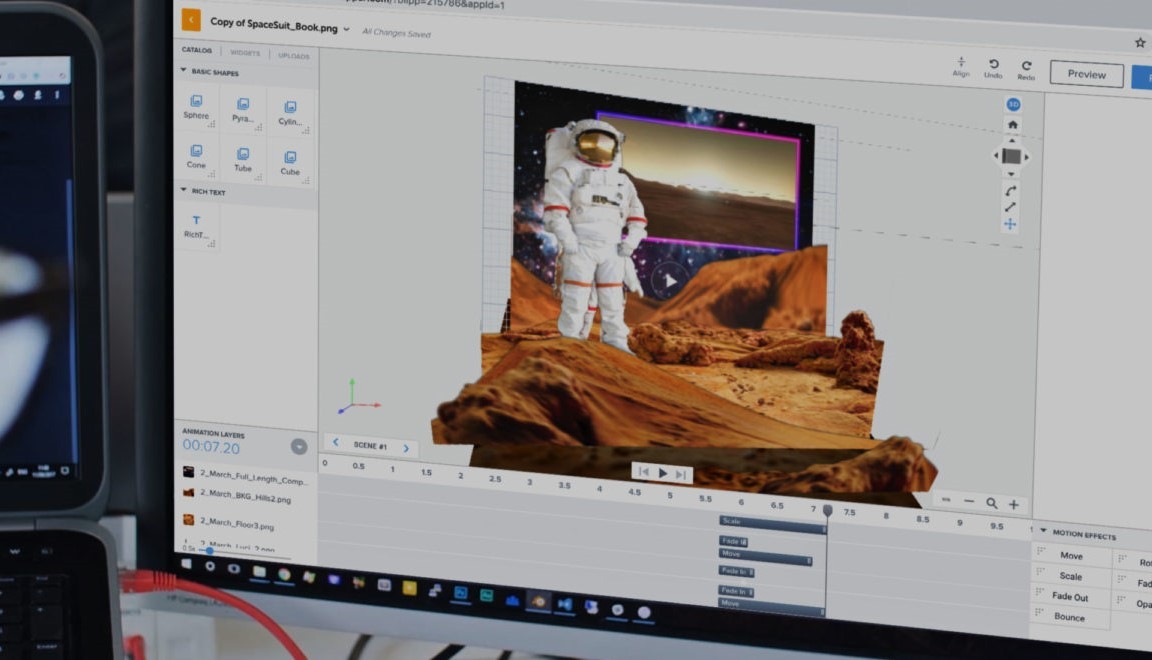Apply the Bounce motion effect
The height and width of the screenshot is (660, 1152).
point(1069,617)
